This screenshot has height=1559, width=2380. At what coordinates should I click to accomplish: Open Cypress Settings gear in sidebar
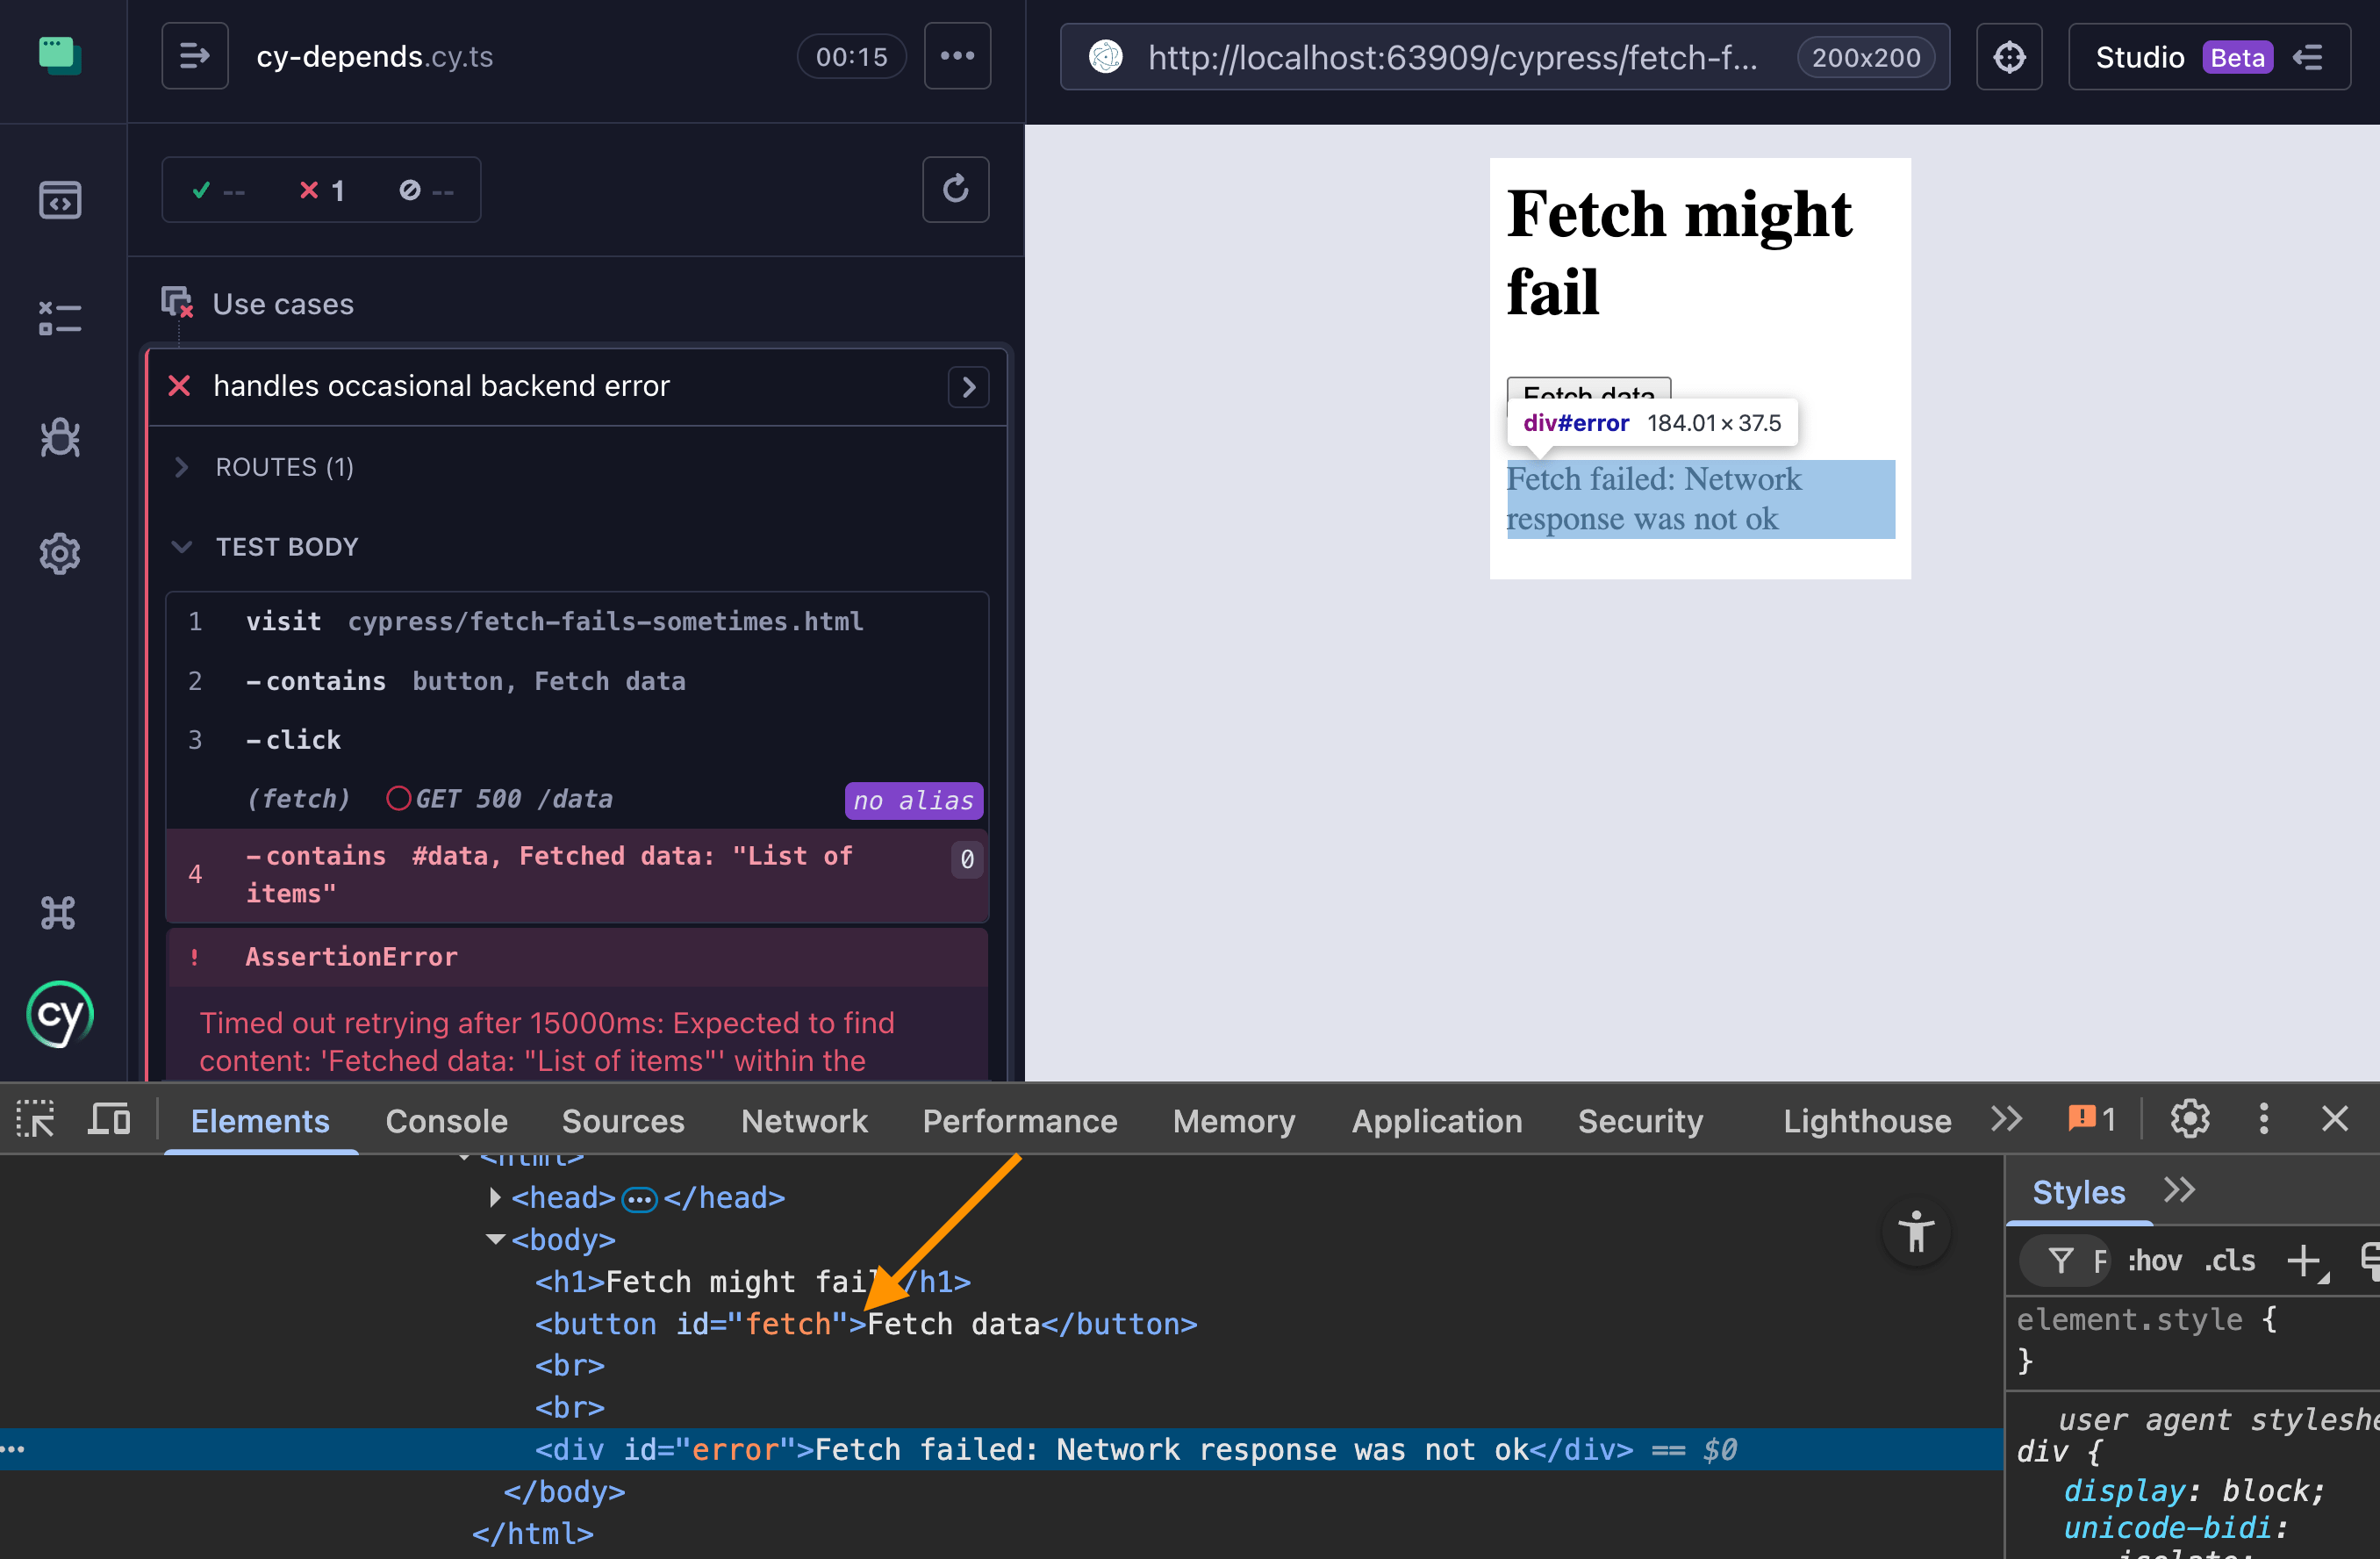click(60, 553)
